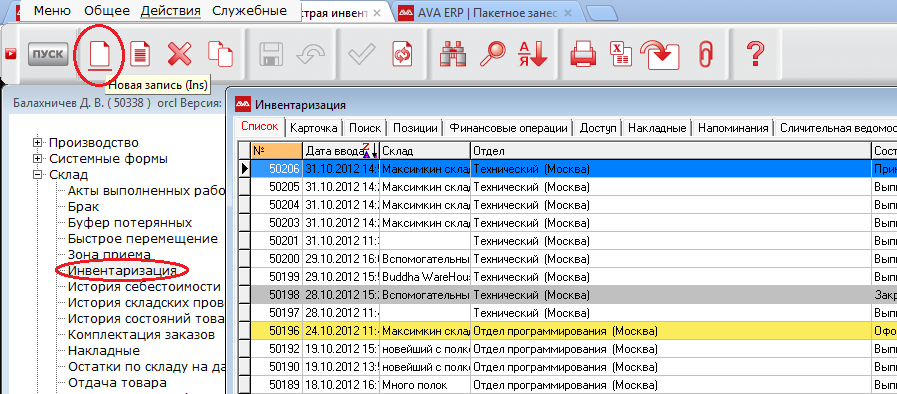Click the ПУСК button
This screenshot has width=897, height=394.
click(x=48, y=54)
